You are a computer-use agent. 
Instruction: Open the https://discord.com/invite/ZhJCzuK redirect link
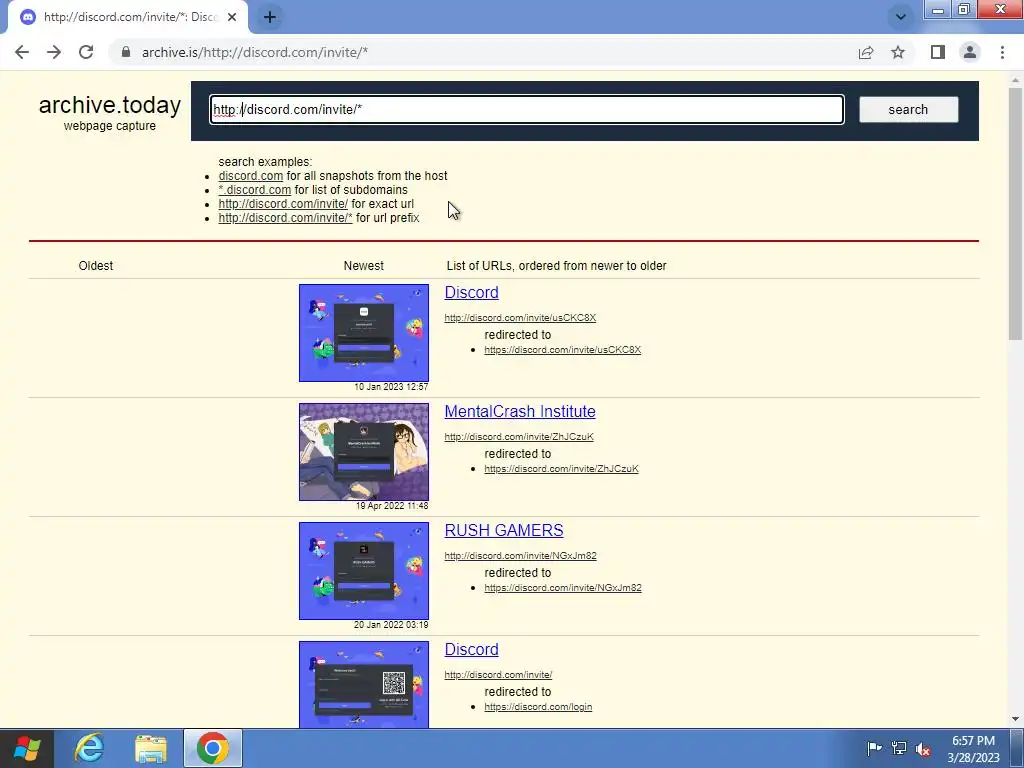[x=562, y=469]
